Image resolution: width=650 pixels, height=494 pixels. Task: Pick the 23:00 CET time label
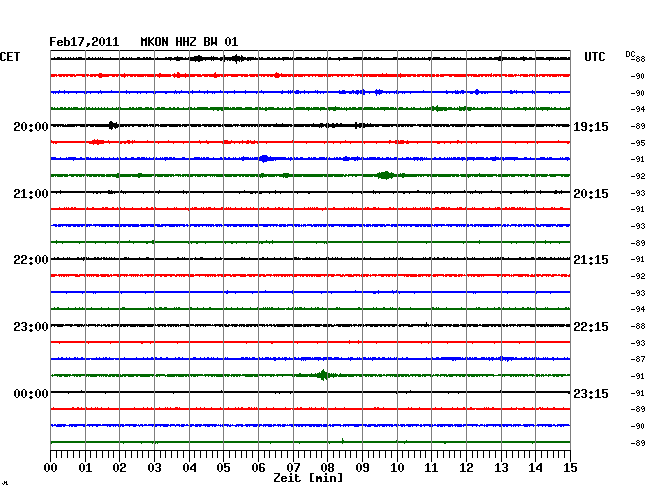[31, 327]
